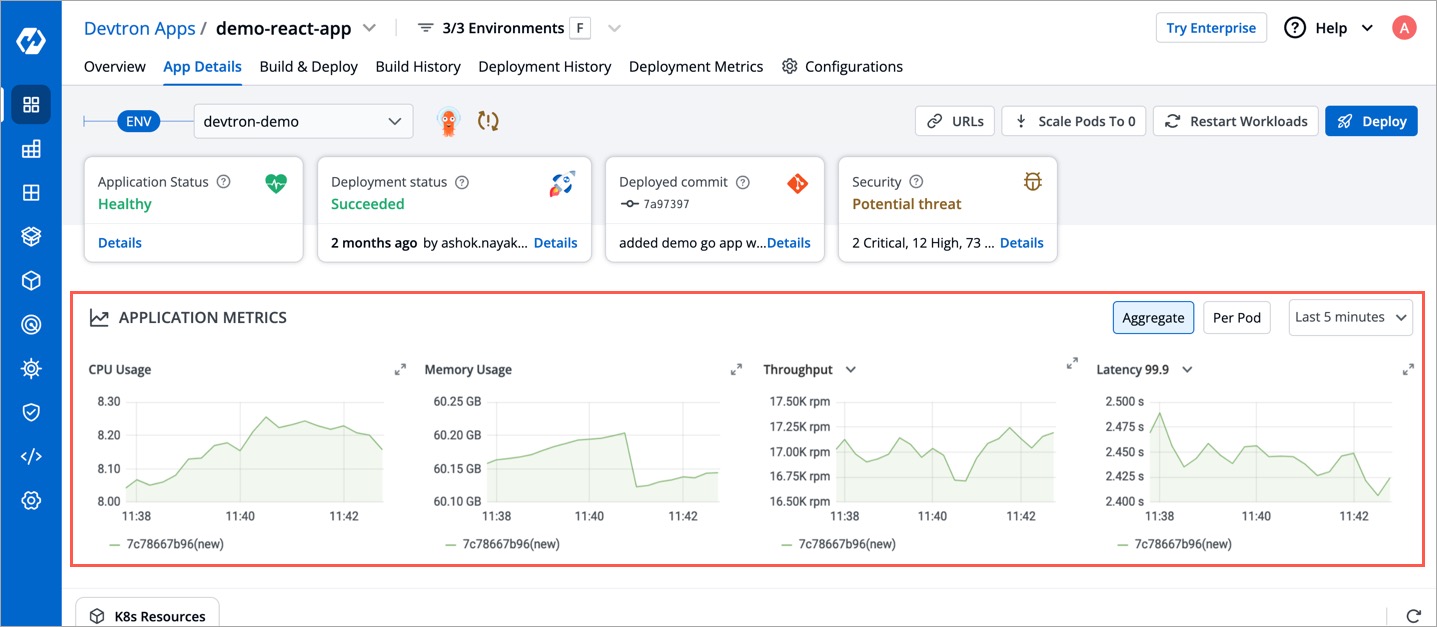The width and height of the screenshot is (1437, 627).
Task: Open the devtron-demo environment dropdown
Action: [x=303, y=120]
